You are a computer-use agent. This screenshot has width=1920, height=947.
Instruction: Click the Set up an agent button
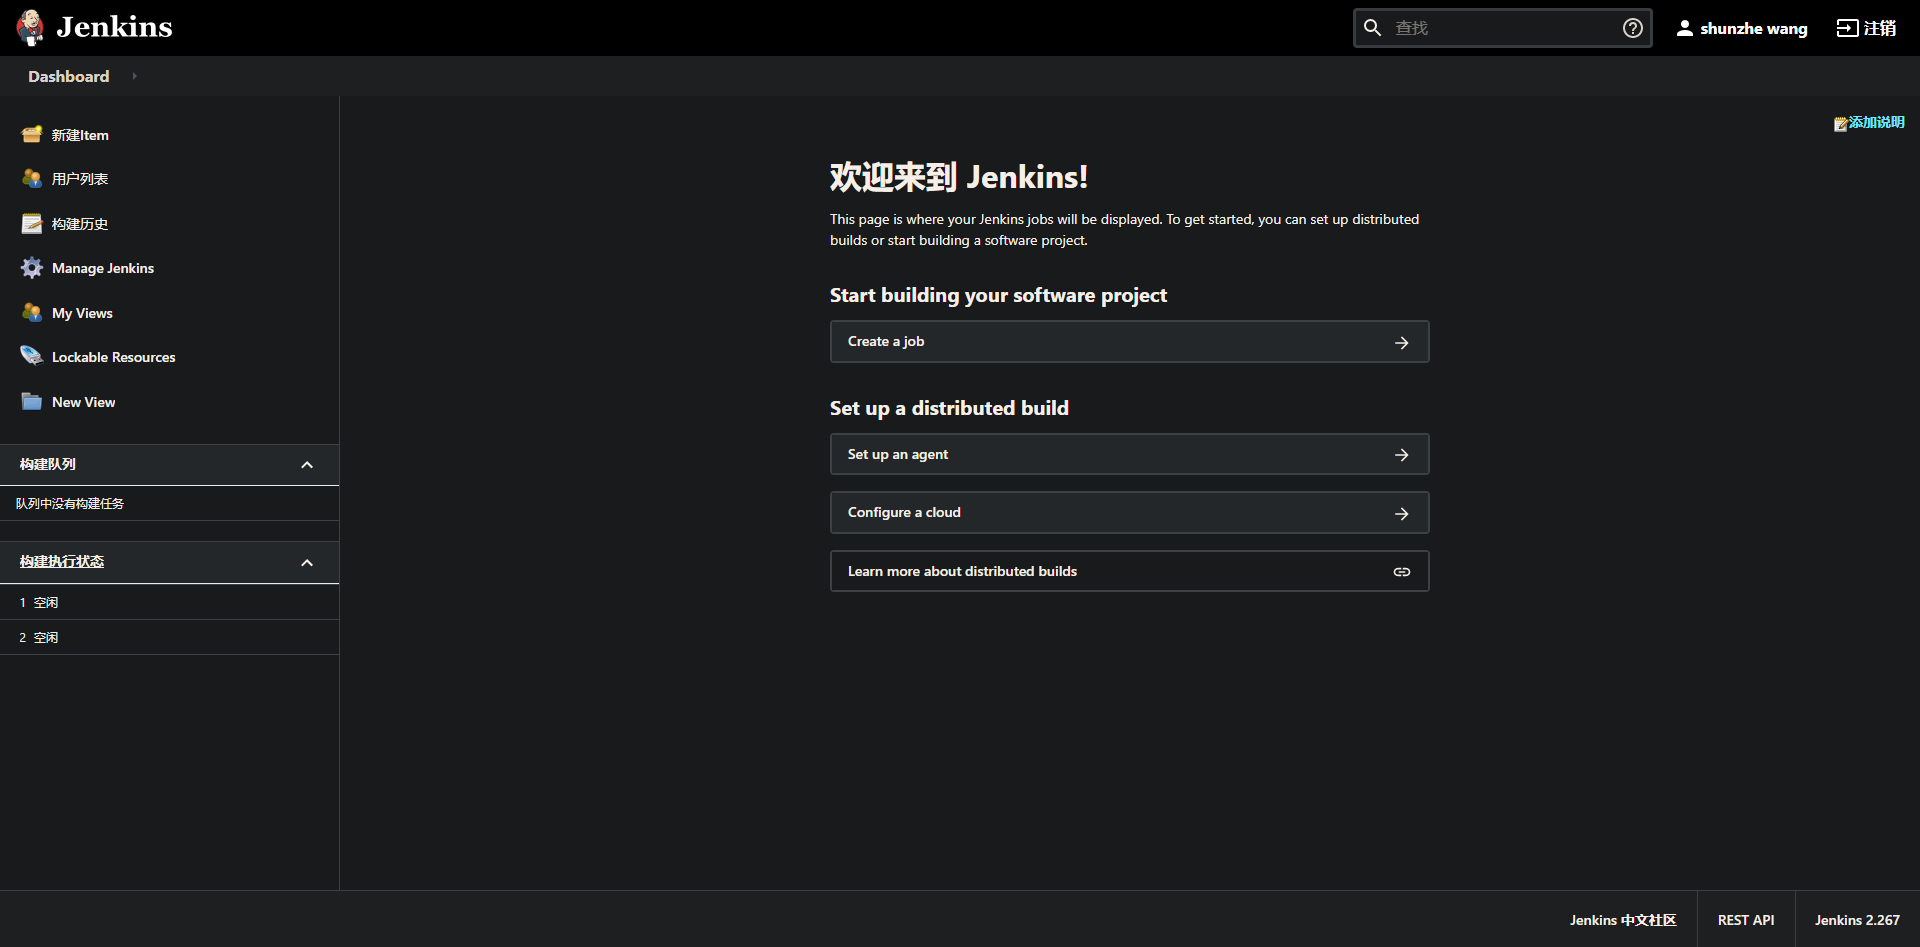(x=1129, y=454)
